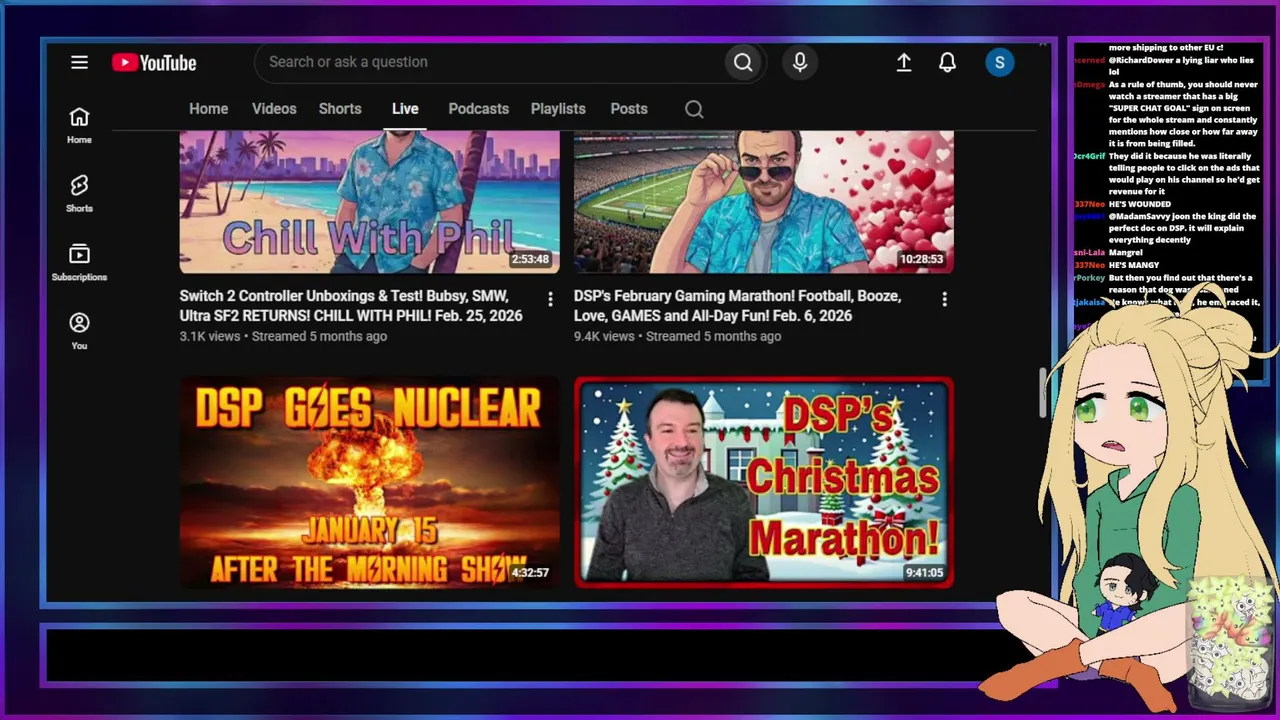Click the search magnifier button
1280x720 pixels.
743,62
